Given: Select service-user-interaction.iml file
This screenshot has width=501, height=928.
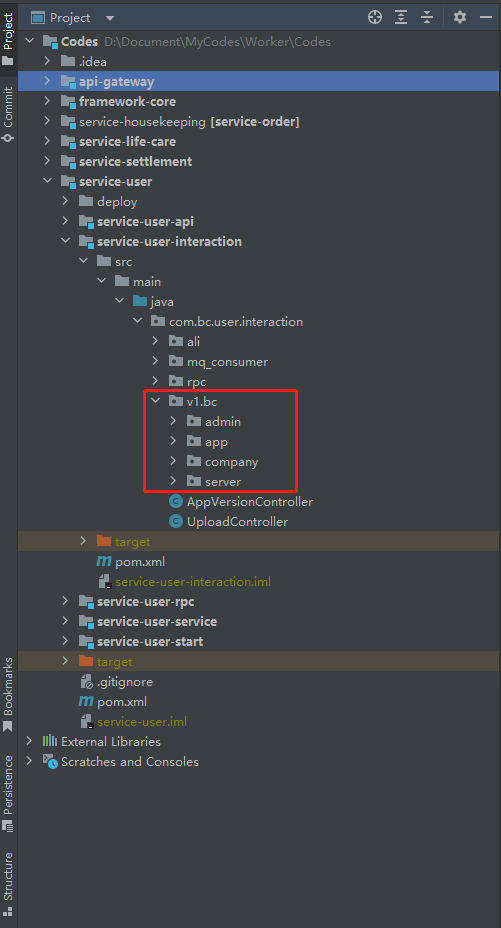Looking at the screenshot, I should coord(185,582).
